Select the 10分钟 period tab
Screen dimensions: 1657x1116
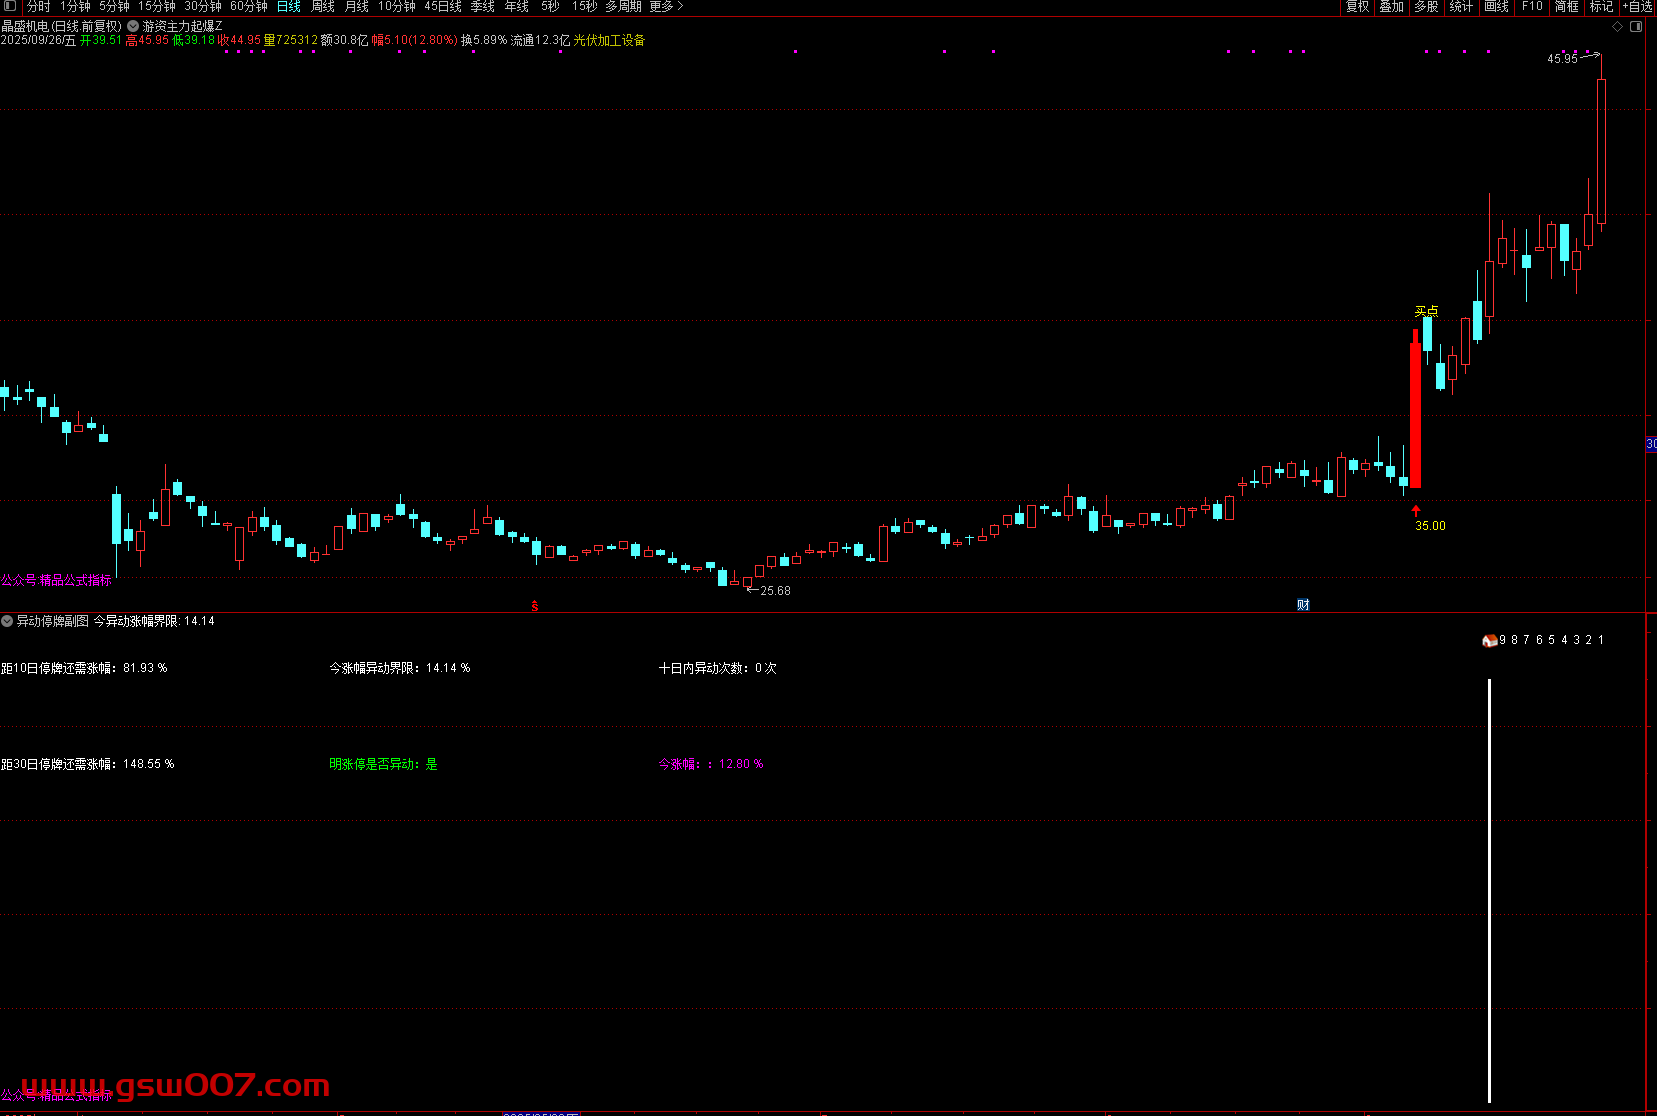pos(397,6)
